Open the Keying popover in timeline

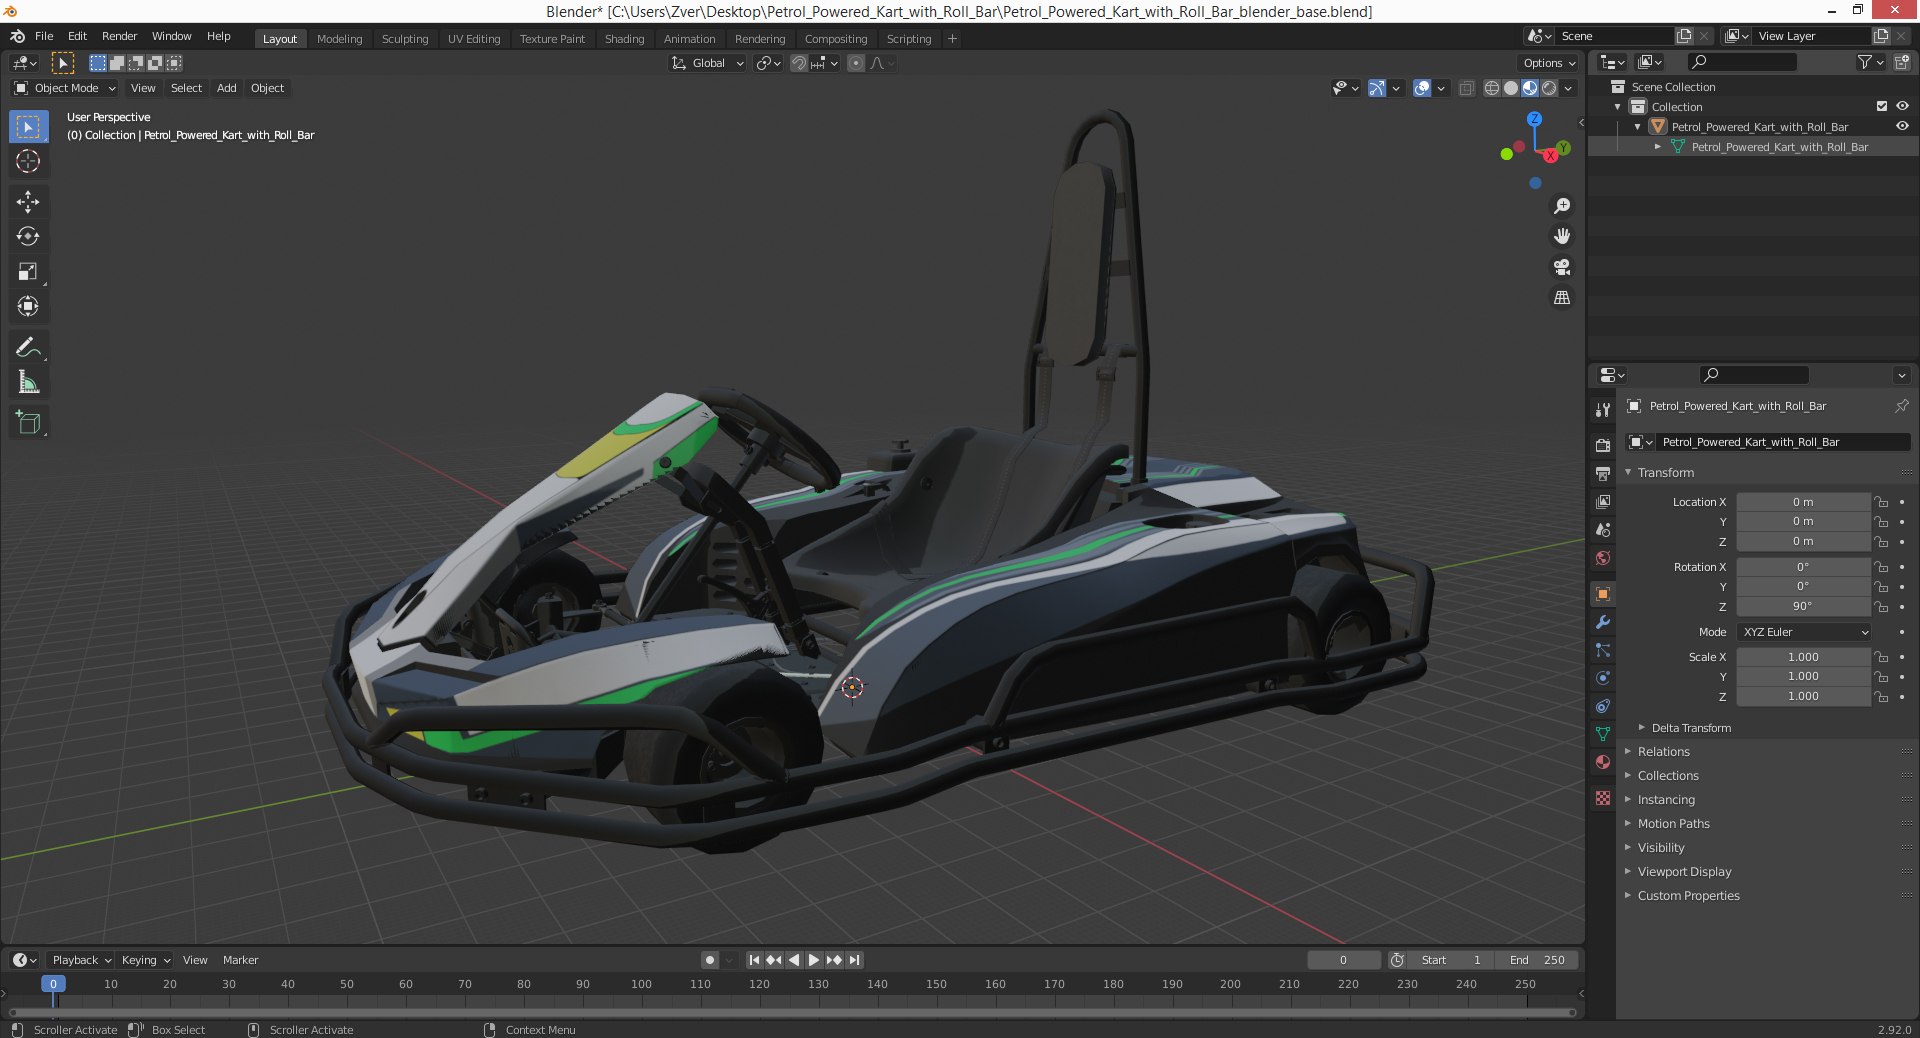tap(145, 960)
